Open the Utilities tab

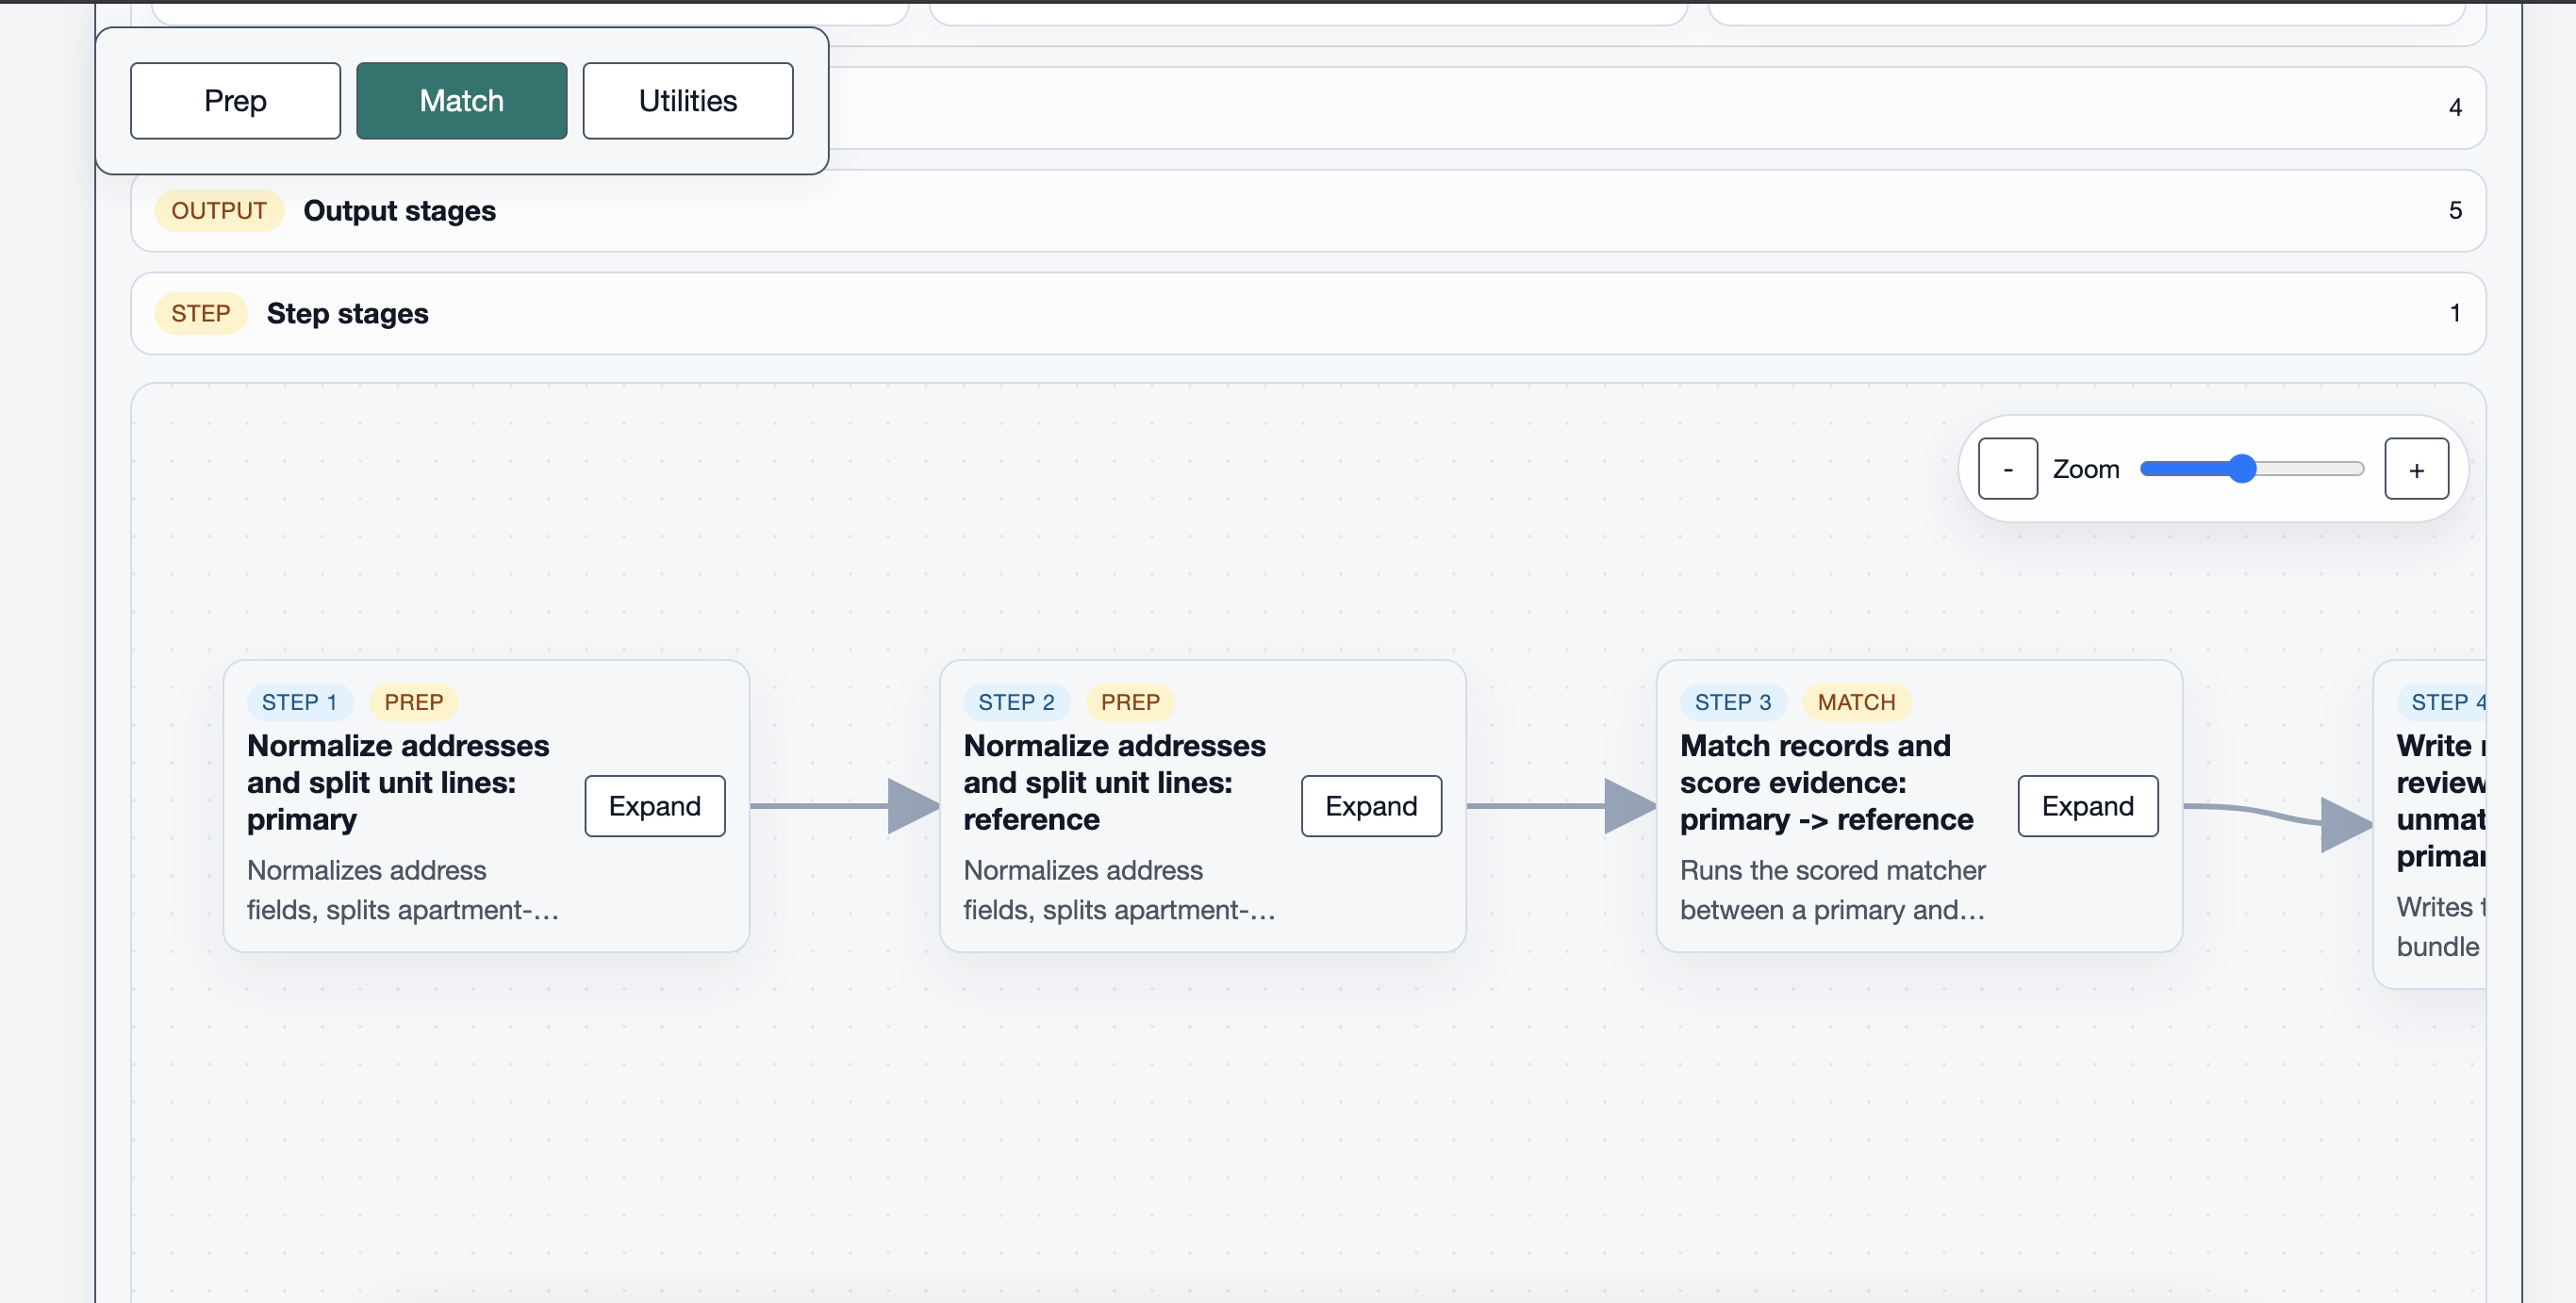click(688, 101)
